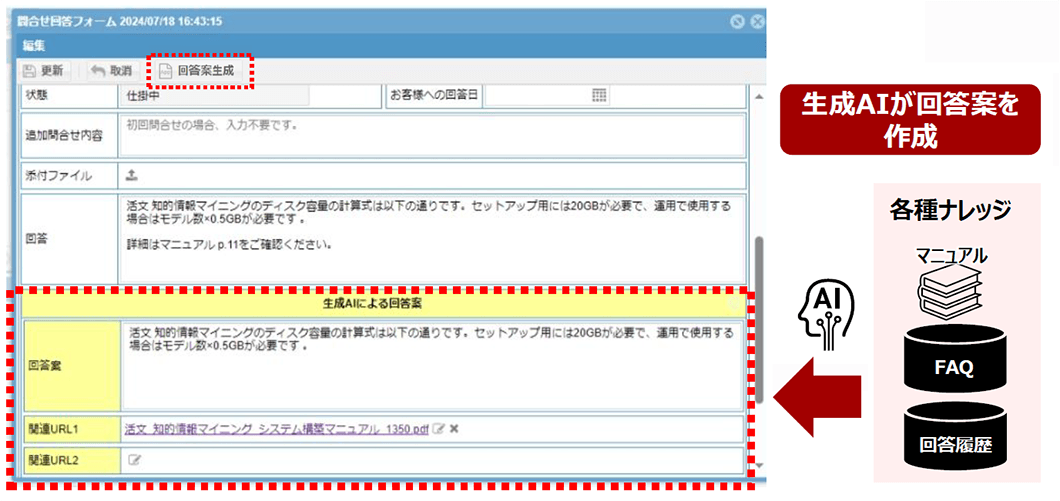Click the scroll down arrow of the form
1060x501 pixels.
759,465
